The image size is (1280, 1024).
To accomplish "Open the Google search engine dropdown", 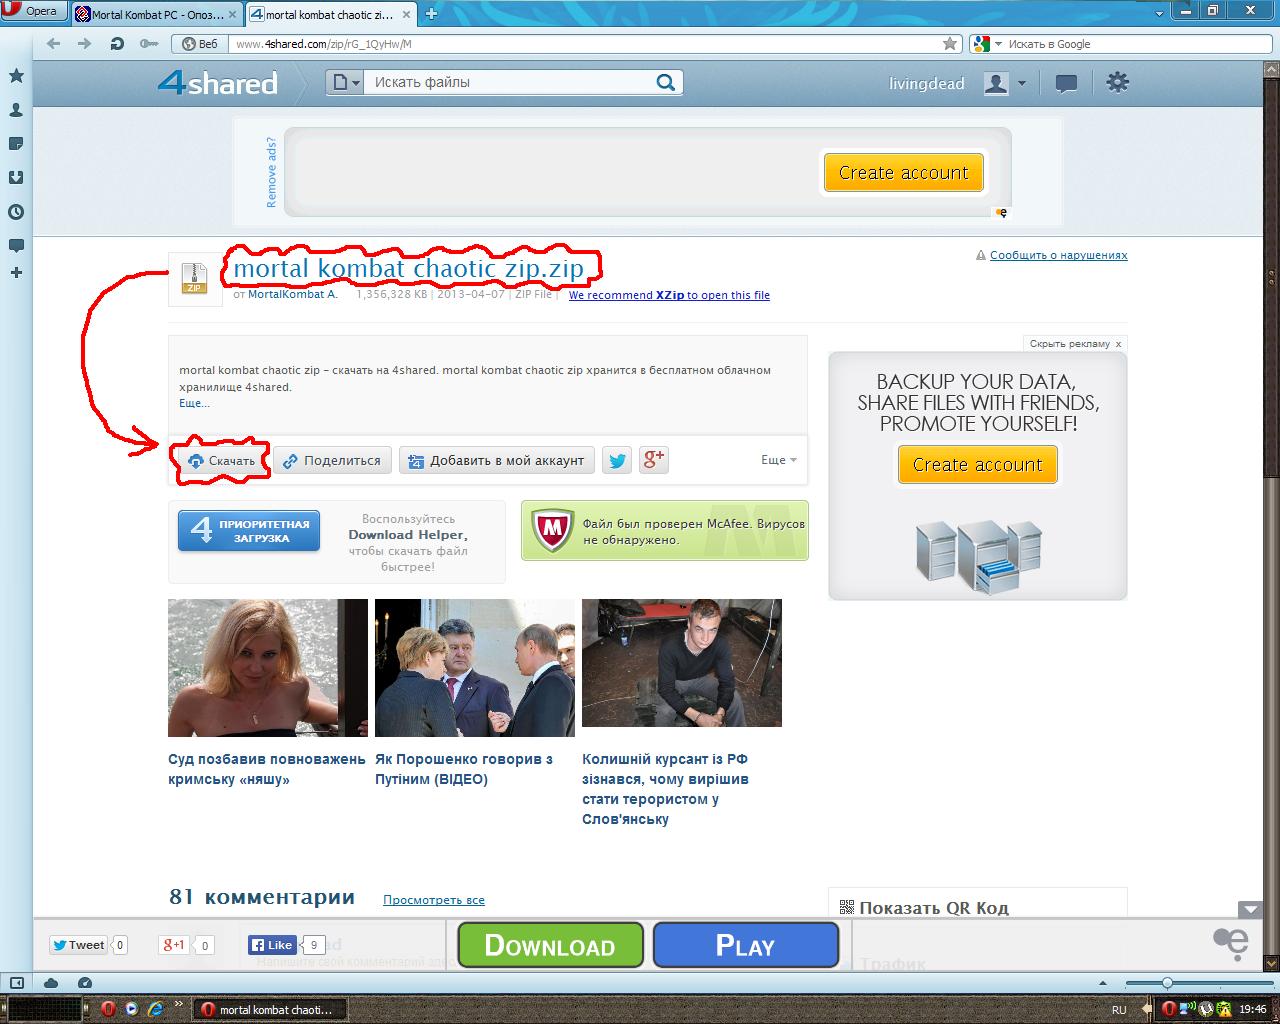I will coord(987,44).
